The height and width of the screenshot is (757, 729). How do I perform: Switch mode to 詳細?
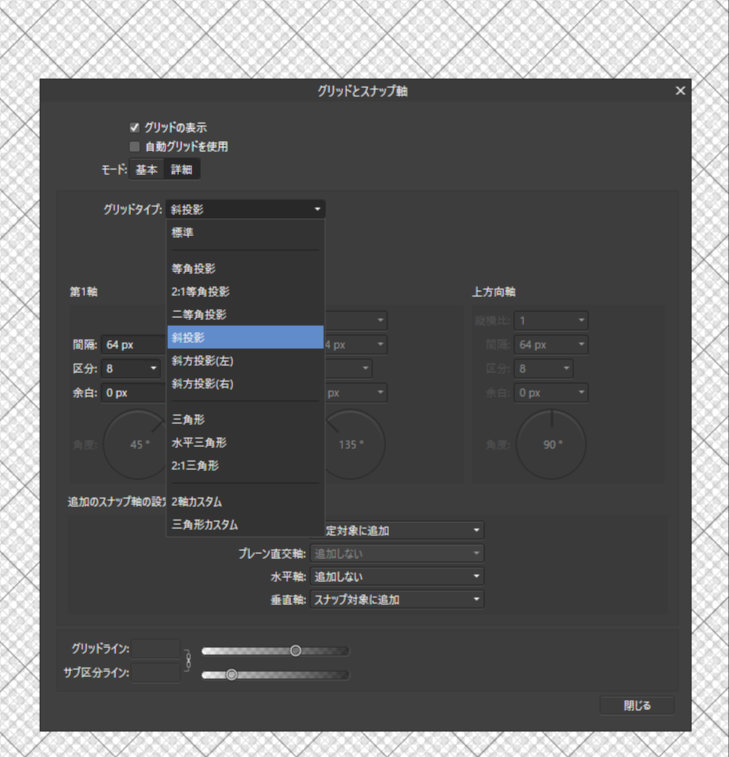pos(182,170)
